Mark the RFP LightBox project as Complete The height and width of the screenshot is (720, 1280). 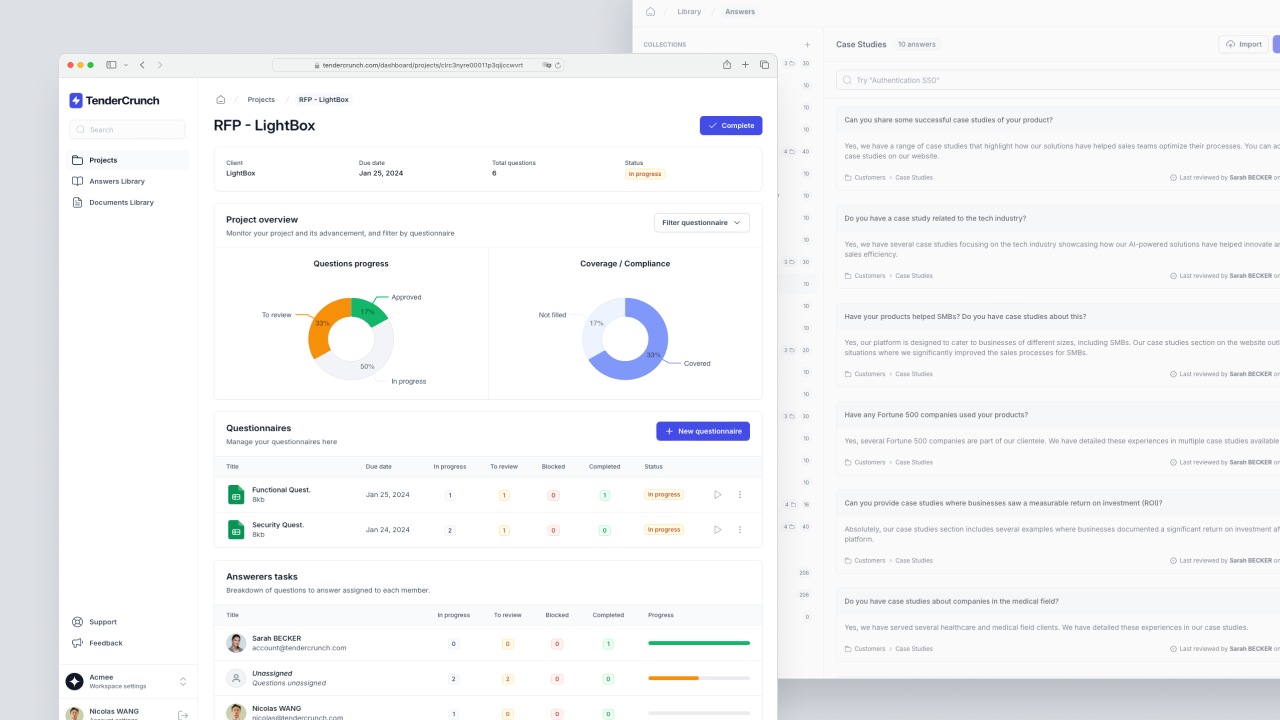(731, 125)
